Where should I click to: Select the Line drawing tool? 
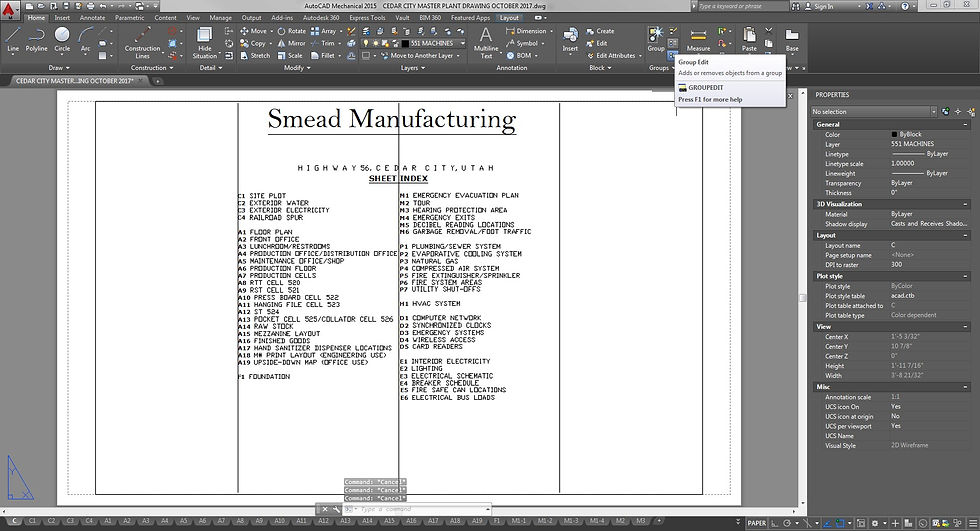(12, 39)
